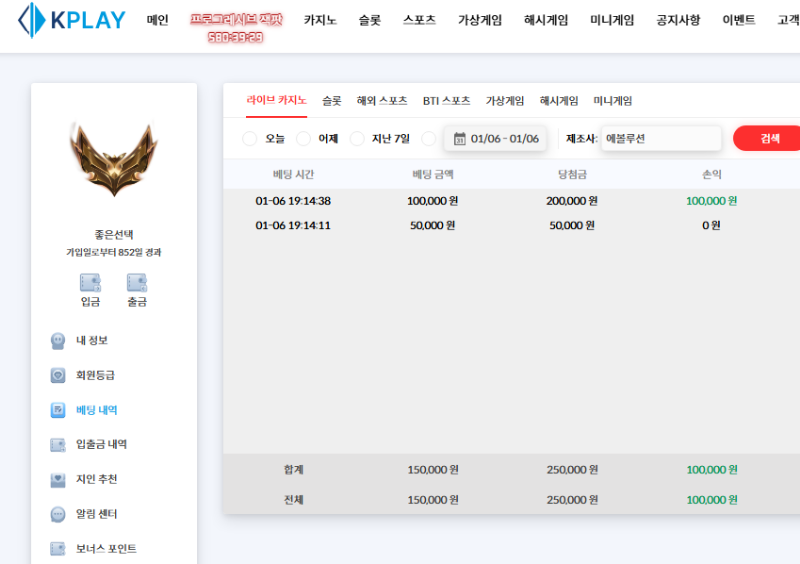Click the KPLAY logo
The width and height of the screenshot is (800, 564).
click(71, 20)
